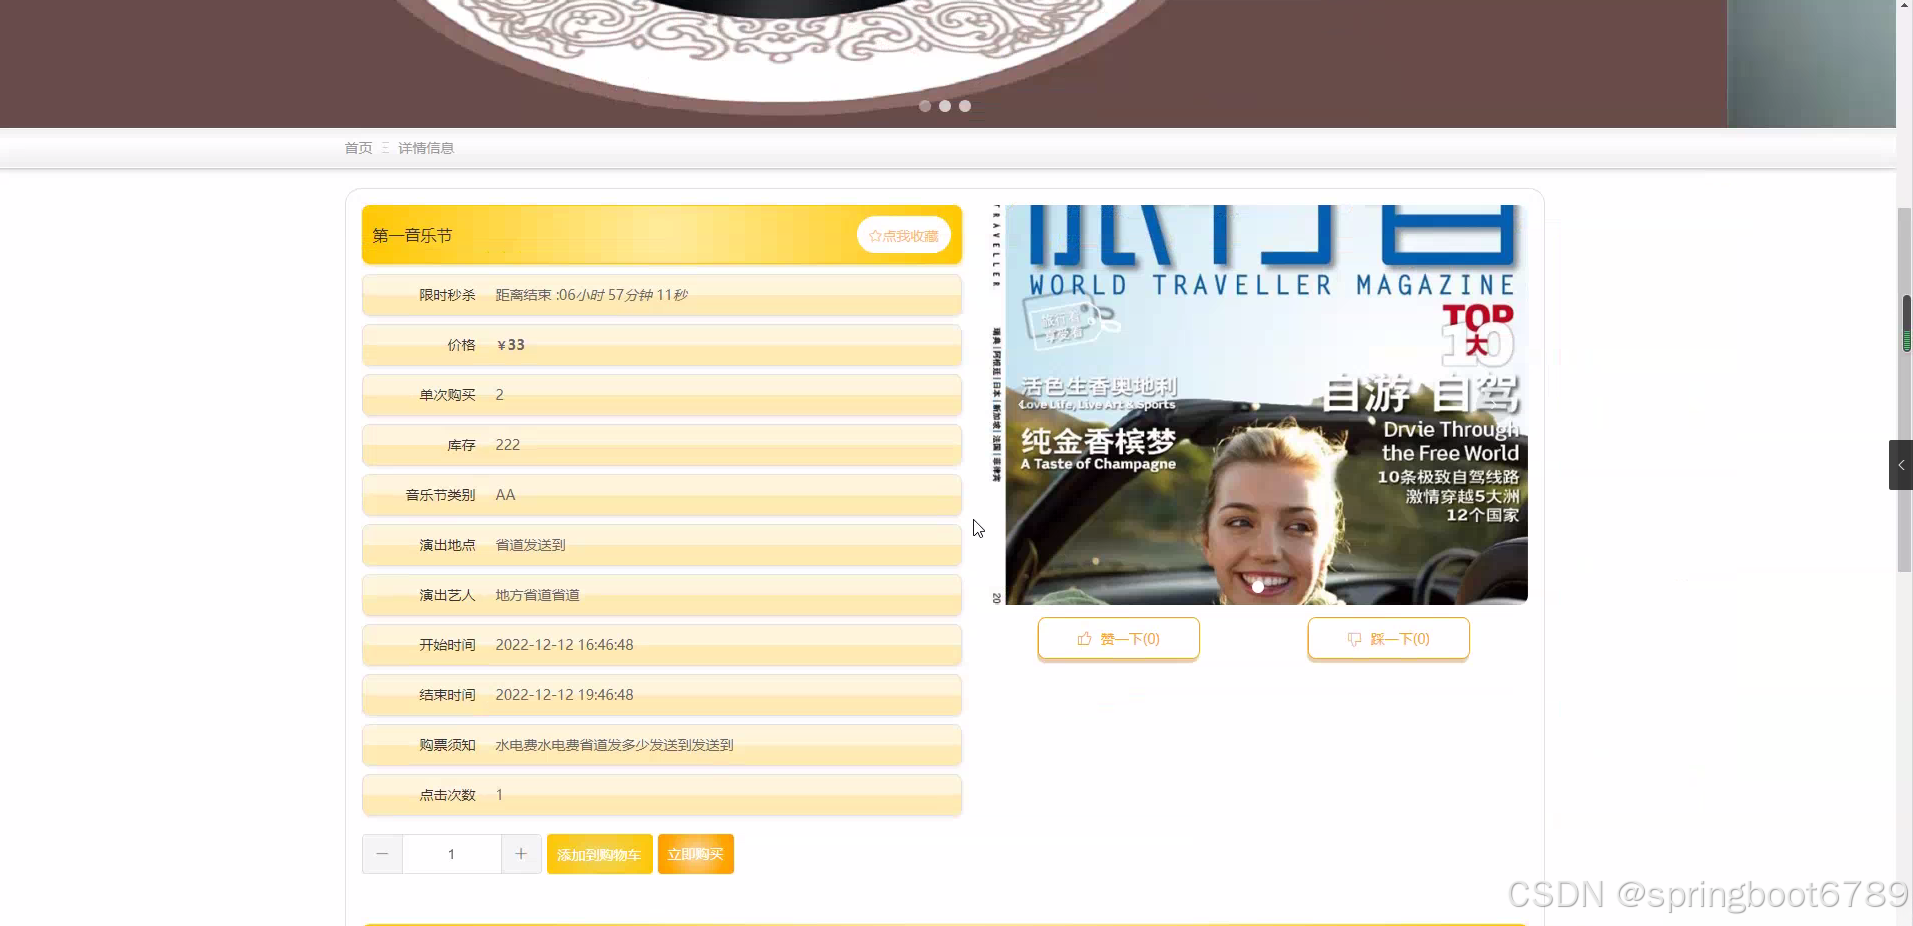Click the 第一音乐节 title text

point(412,236)
